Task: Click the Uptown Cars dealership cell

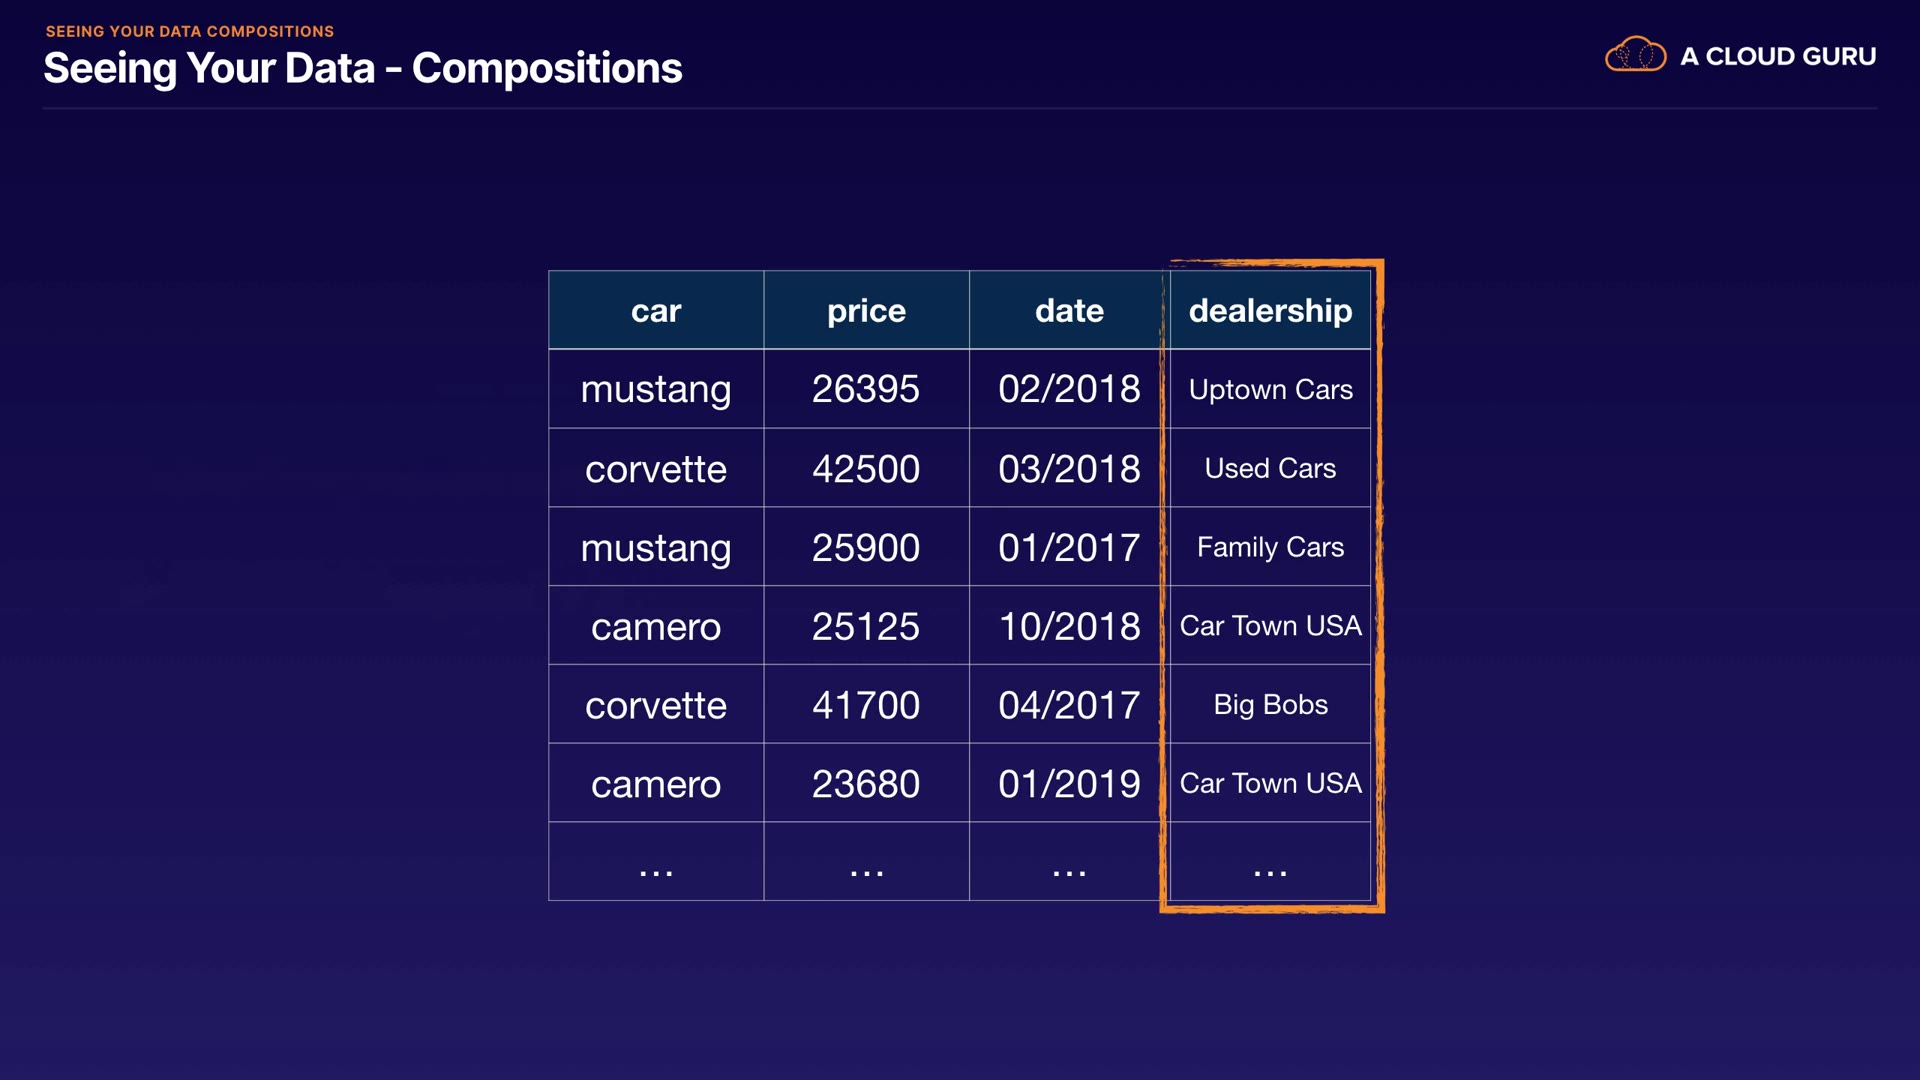Action: (1270, 389)
